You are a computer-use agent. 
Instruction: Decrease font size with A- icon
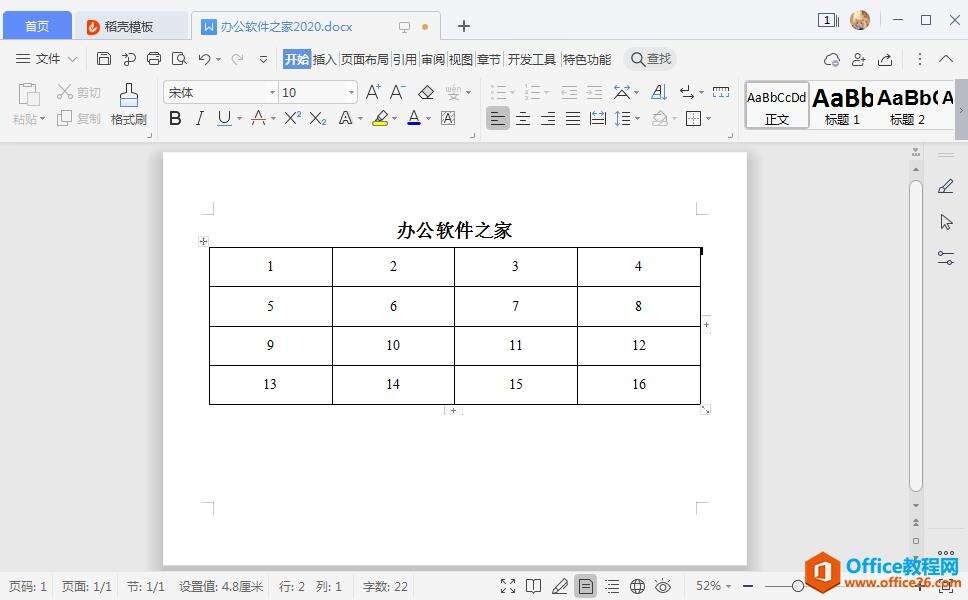(397, 92)
